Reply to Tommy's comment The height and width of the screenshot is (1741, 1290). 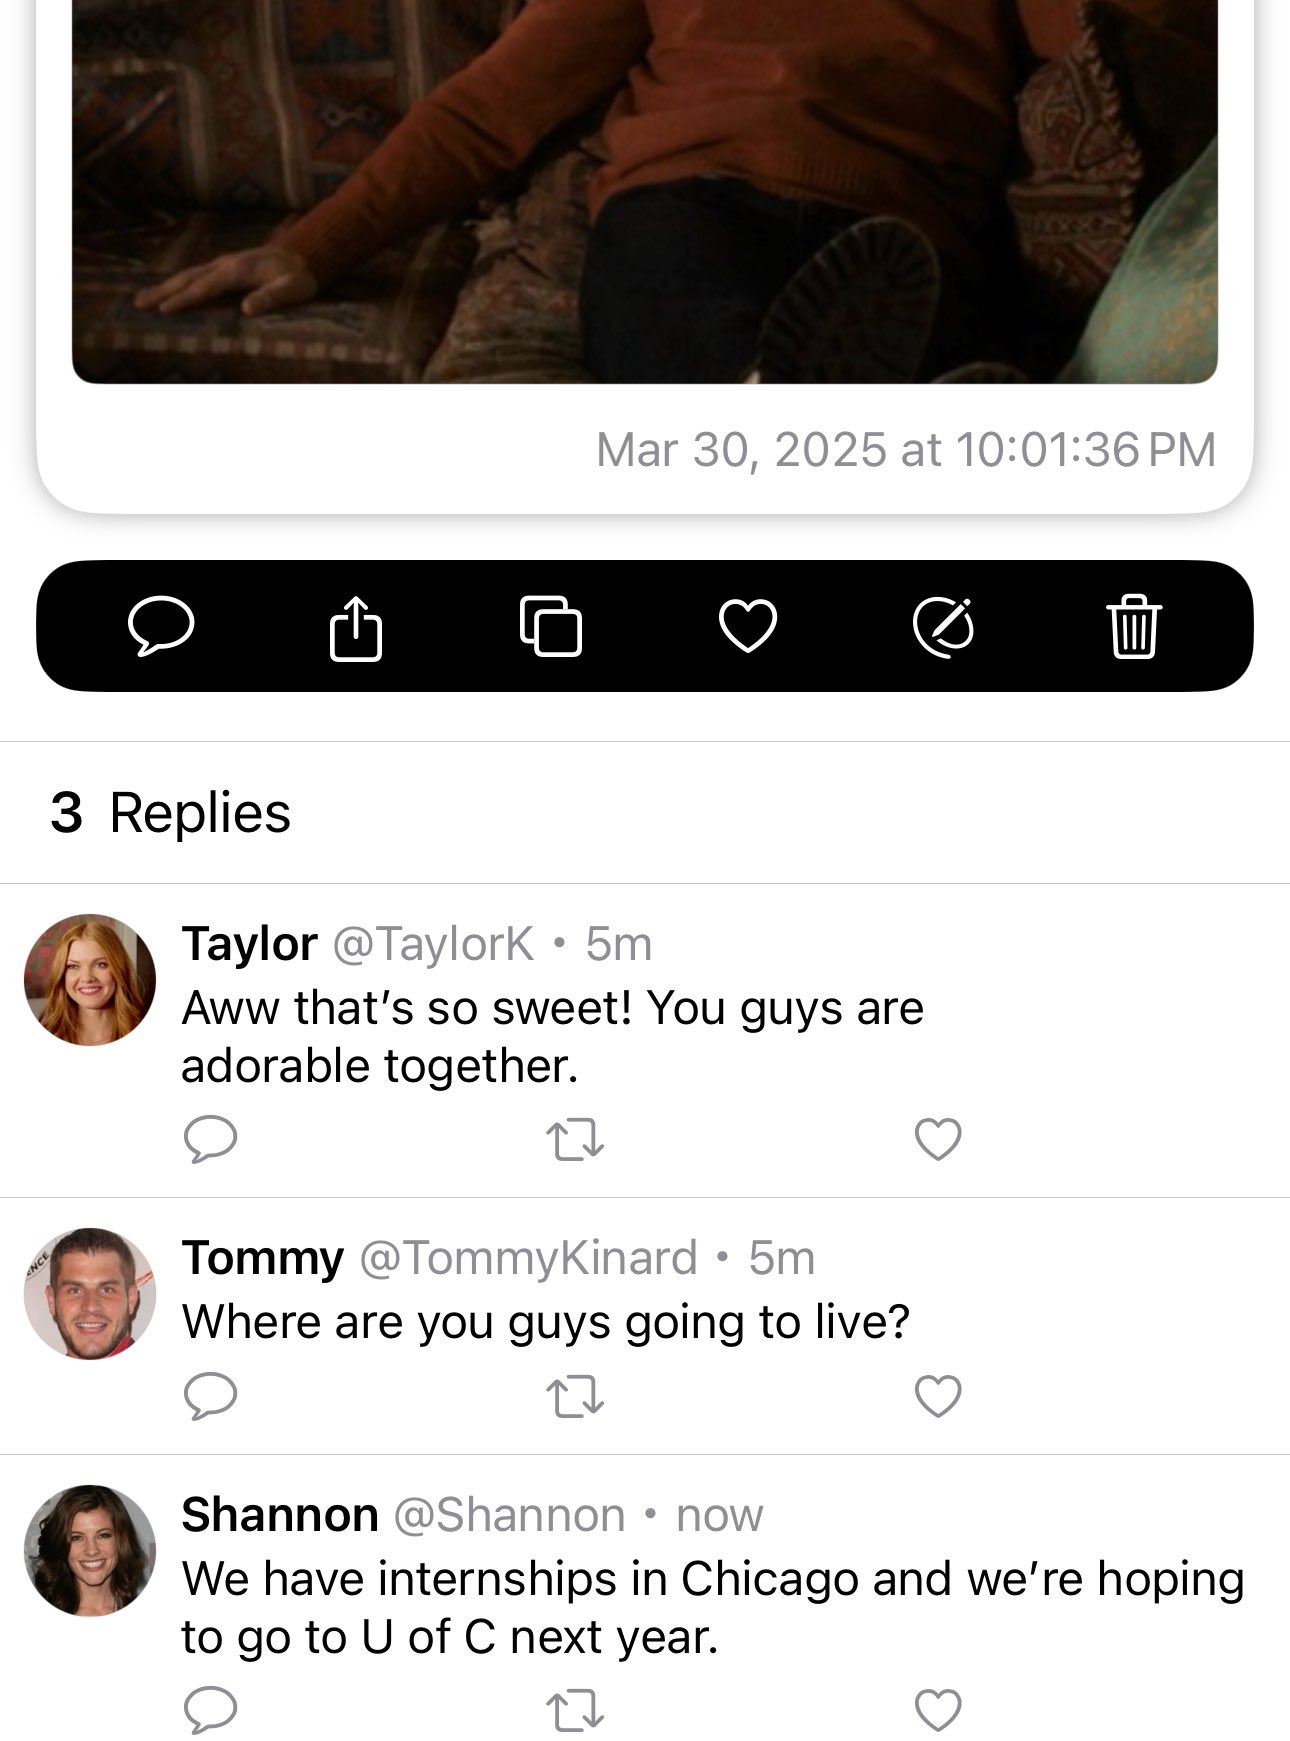click(211, 1396)
